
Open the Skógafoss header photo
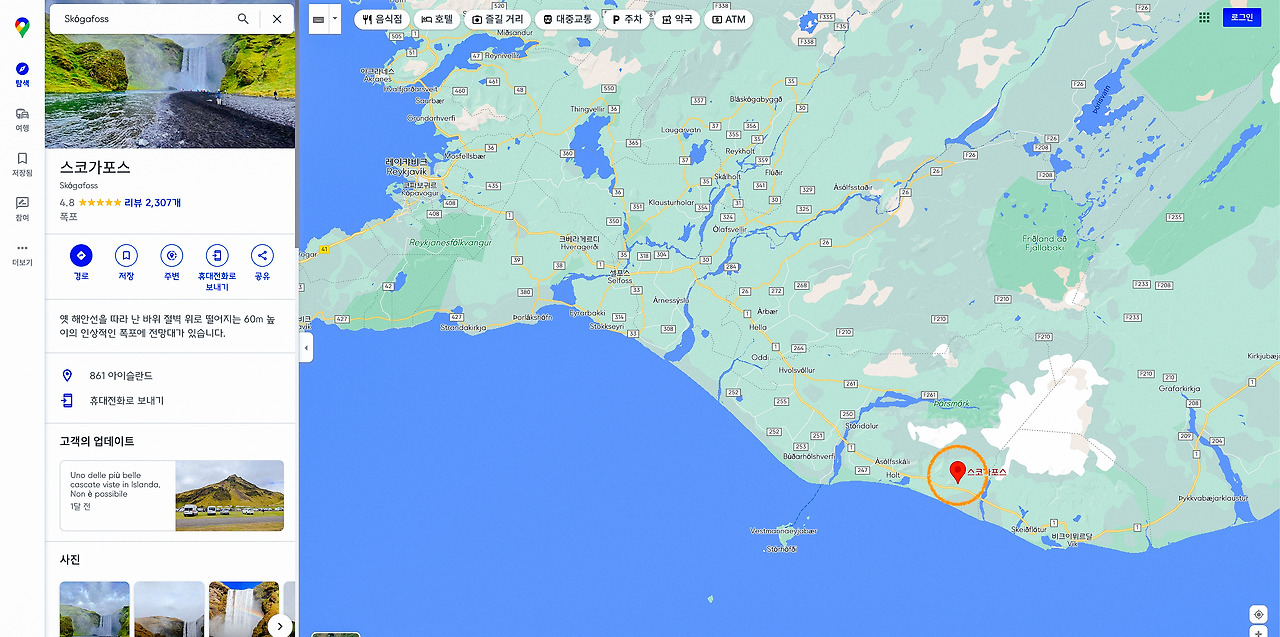(171, 91)
